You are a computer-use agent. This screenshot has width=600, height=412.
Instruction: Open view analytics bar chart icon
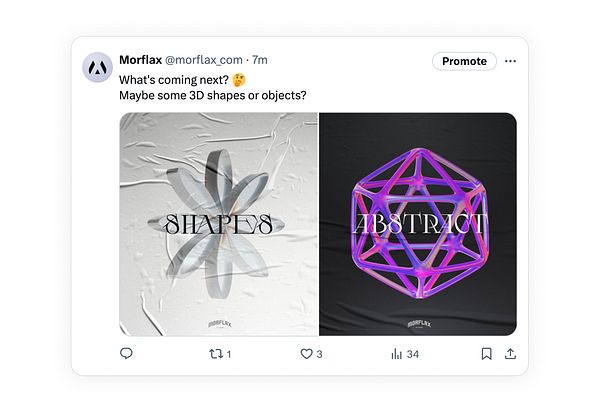tap(397, 353)
